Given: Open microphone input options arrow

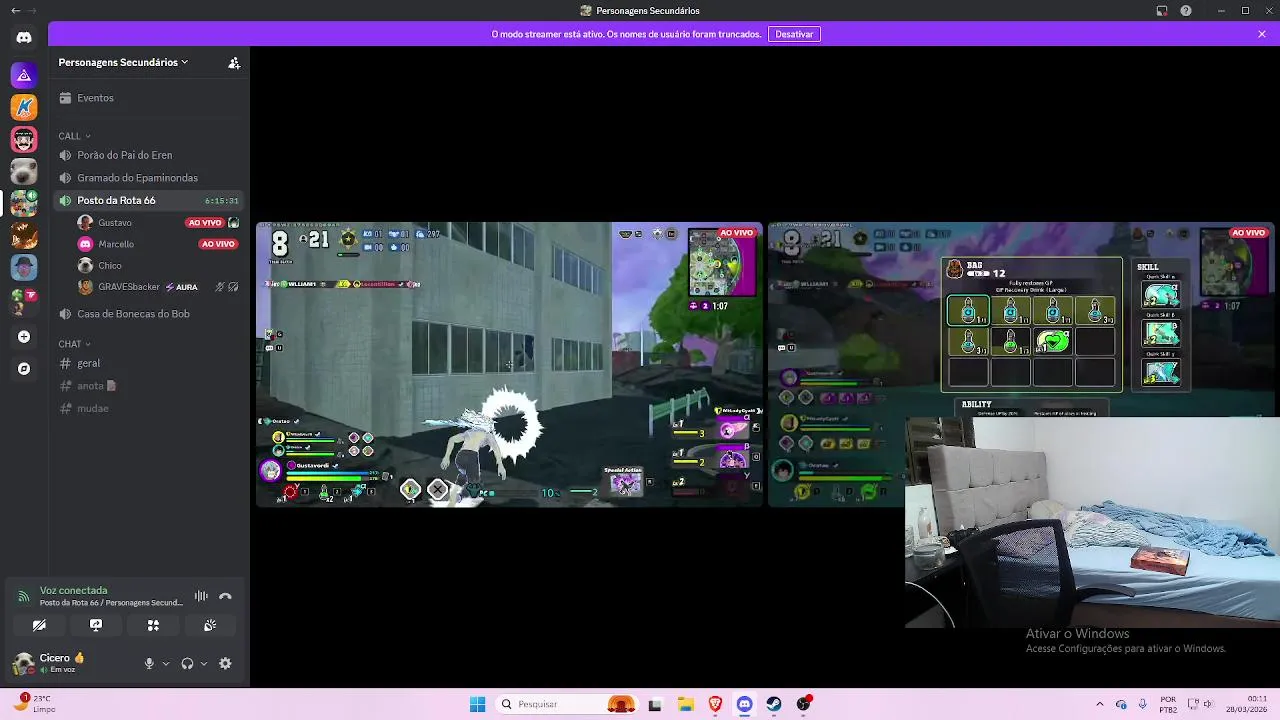Looking at the screenshot, I should pyautogui.click(x=166, y=663).
